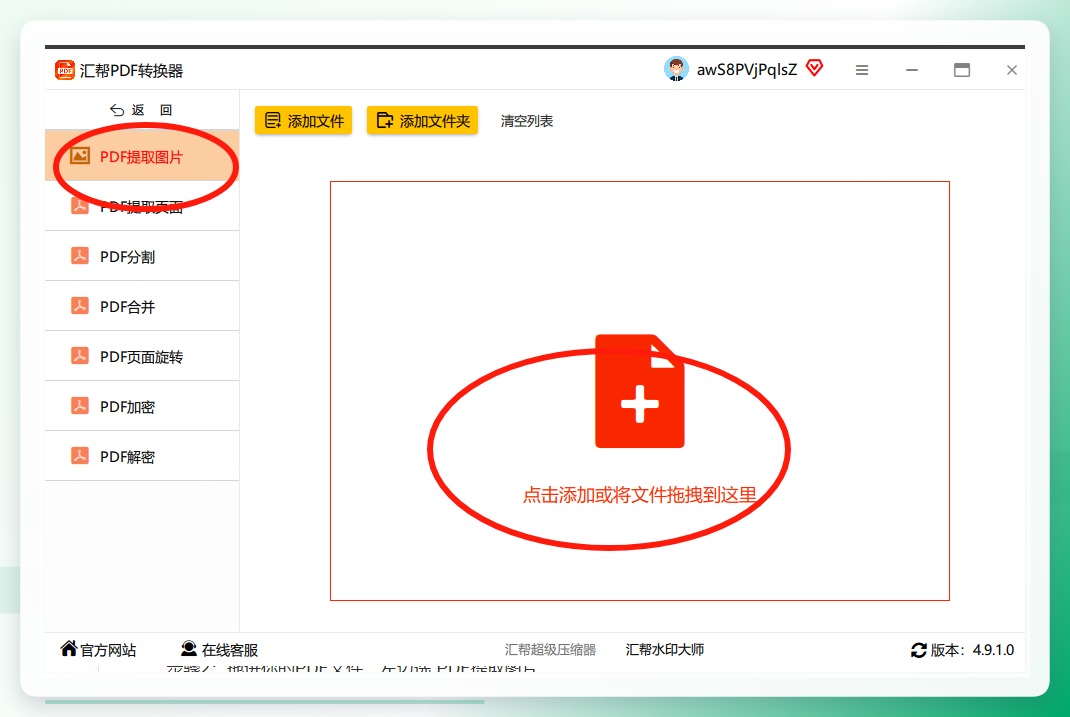Click the 点击添加或将文件拖拽到这里 text

639,495
